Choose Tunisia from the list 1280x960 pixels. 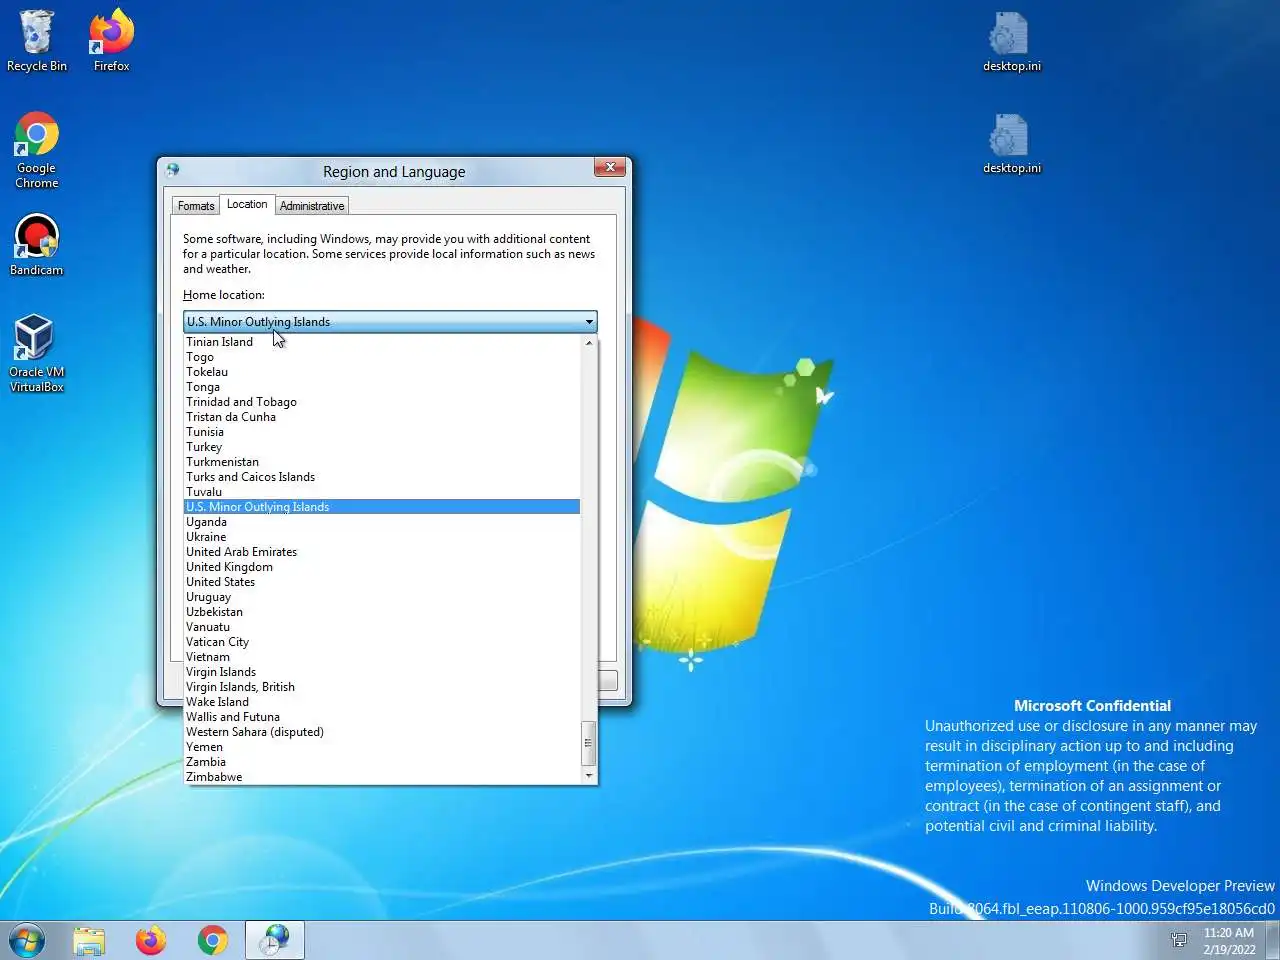pos(382,432)
